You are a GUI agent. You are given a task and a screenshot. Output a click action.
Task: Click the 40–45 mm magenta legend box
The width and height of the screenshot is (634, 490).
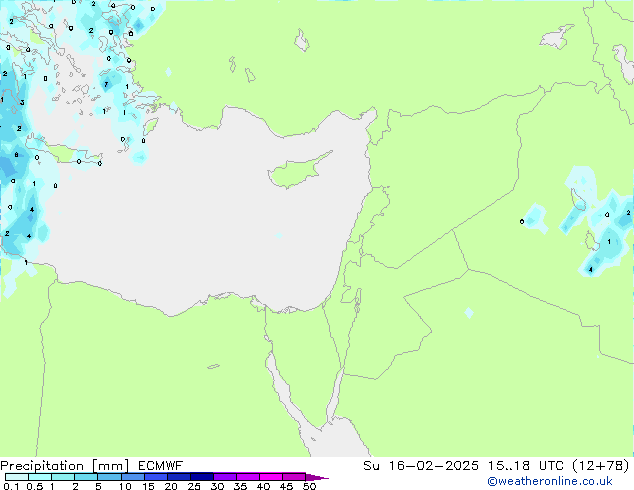click(271, 477)
